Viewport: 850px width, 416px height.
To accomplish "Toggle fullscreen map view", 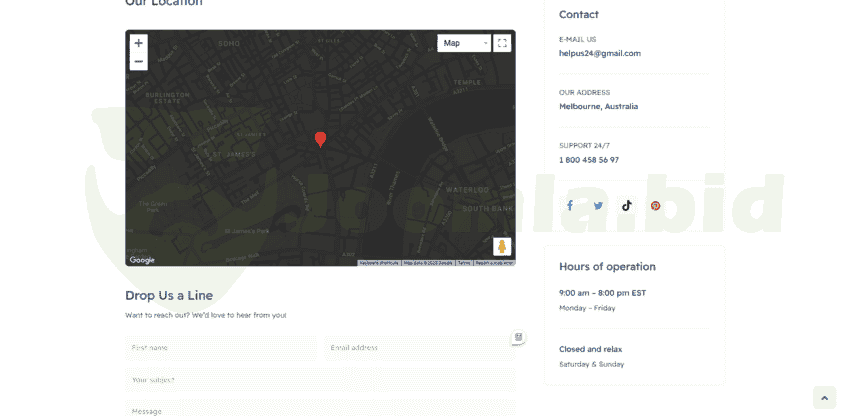I will pos(502,43).
